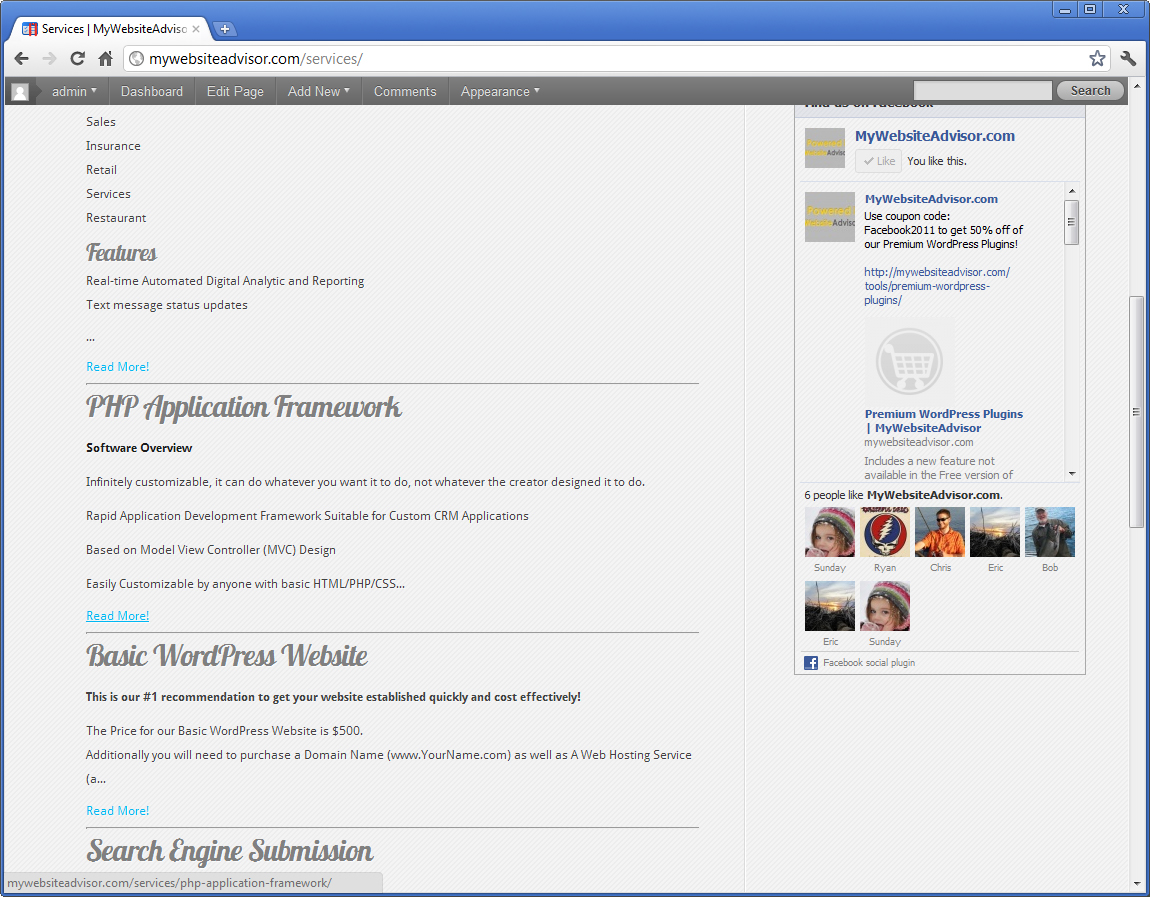Screen dimensions: 1150x897
Task: Open Comments in admin bar
Action: click(x=405, y=92)
